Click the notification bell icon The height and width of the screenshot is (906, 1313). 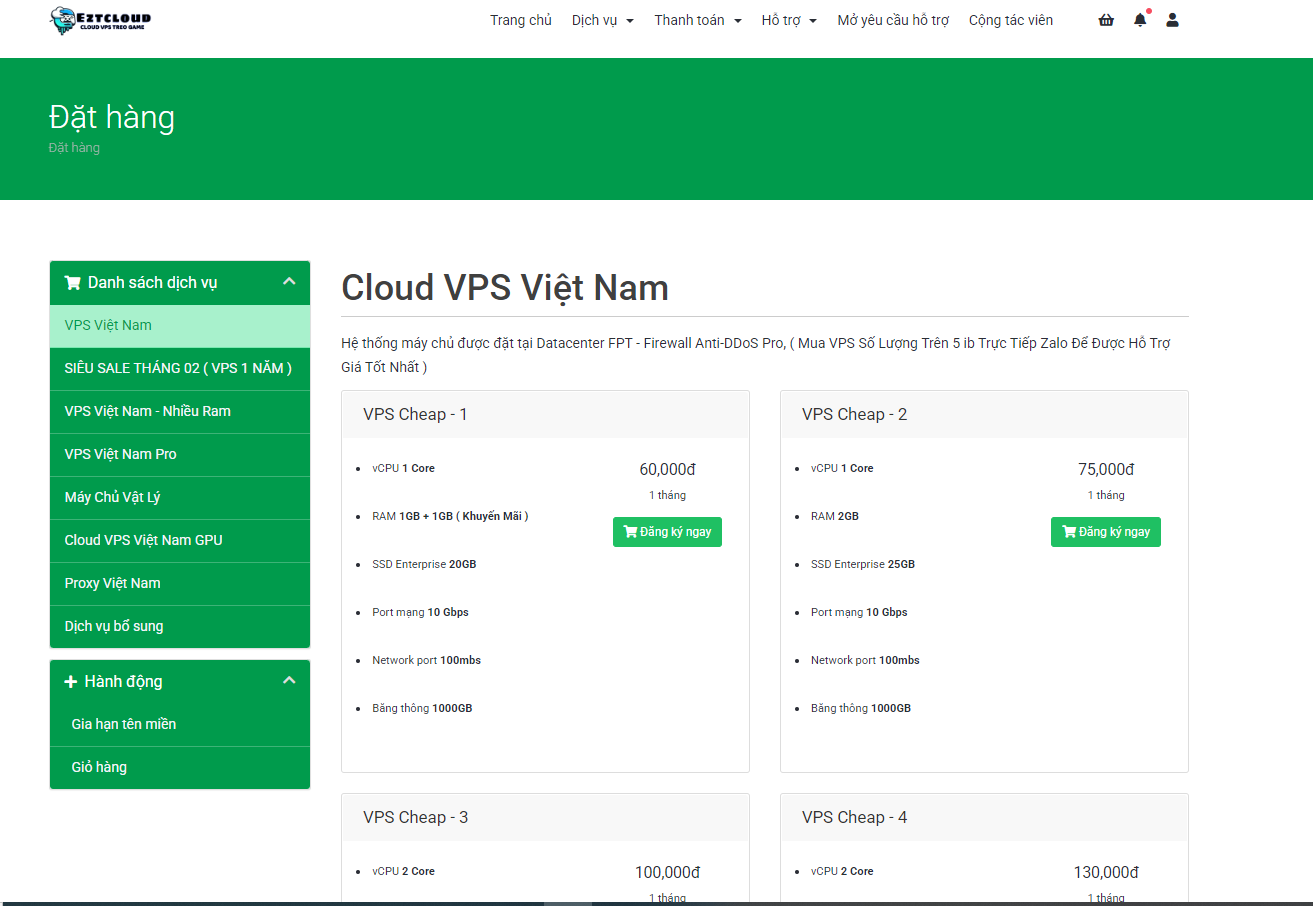[1140, 20]
